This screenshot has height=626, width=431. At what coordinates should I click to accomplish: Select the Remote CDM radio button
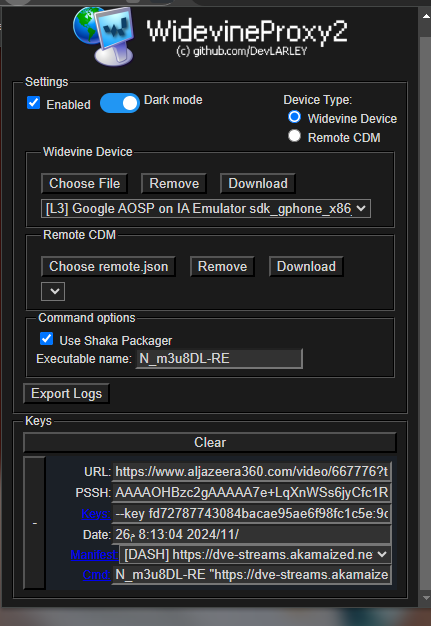[x=295, y=136]
